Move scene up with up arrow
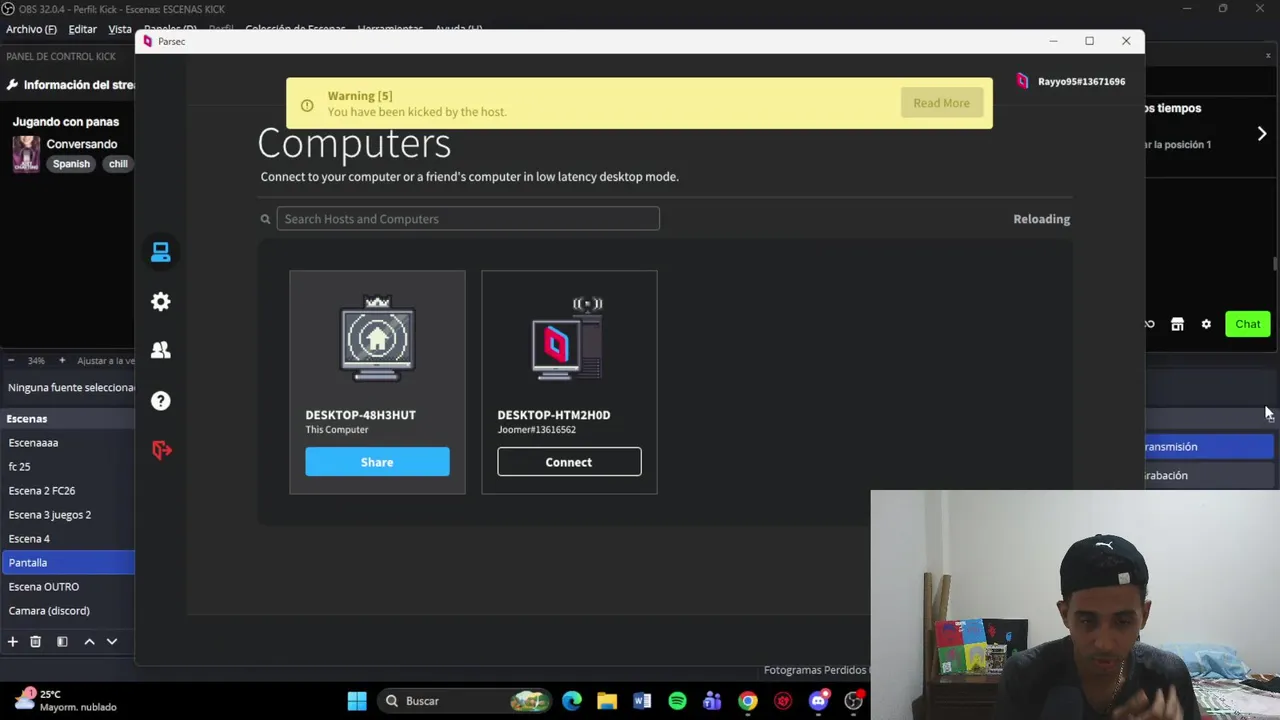 point(89,642)
